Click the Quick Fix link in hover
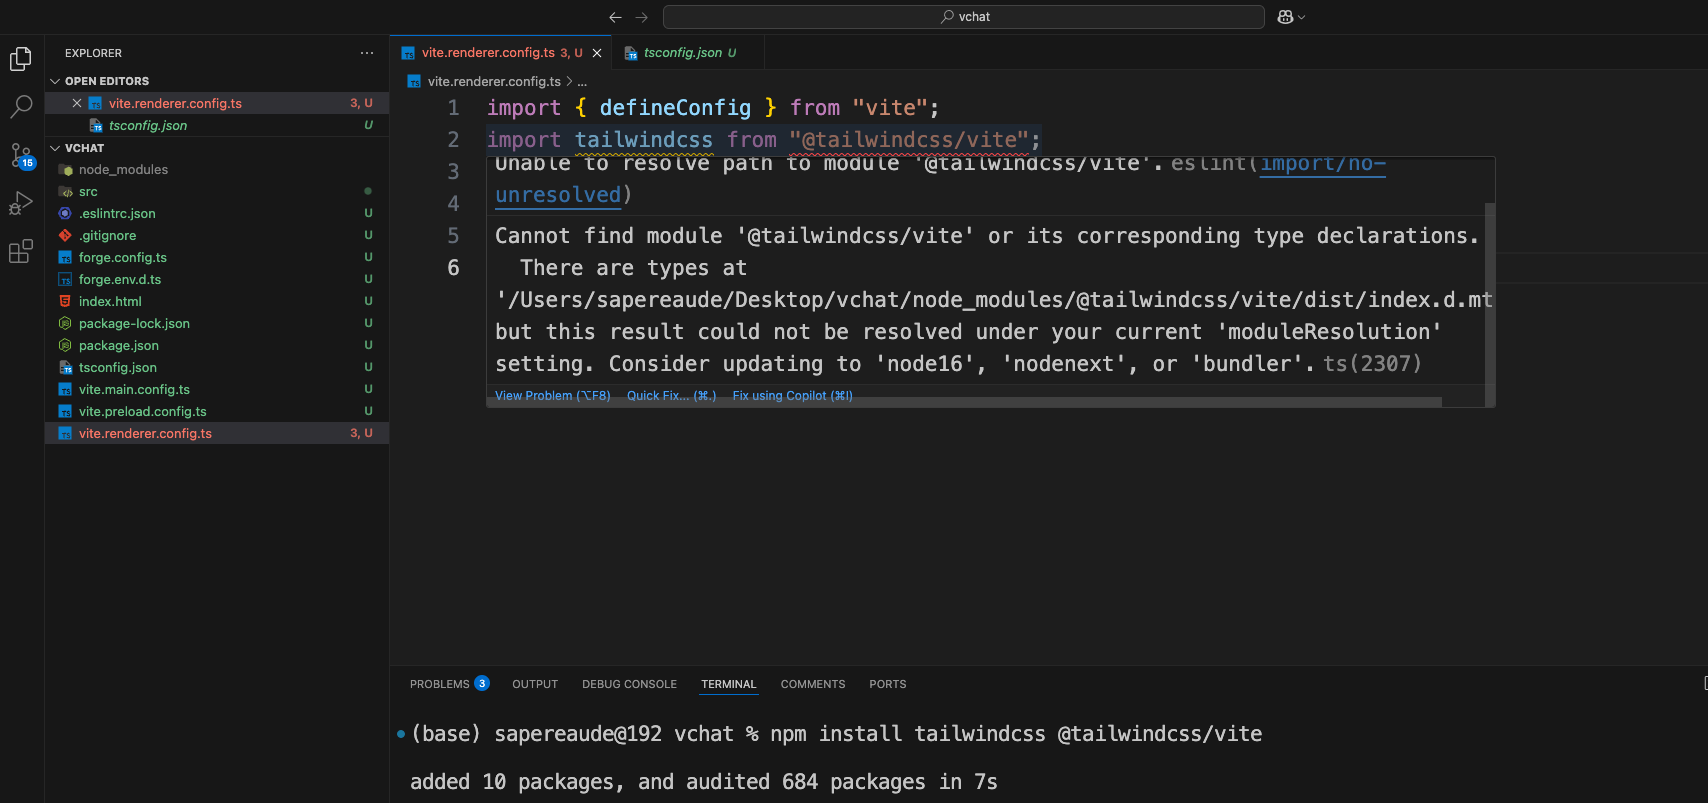 [x=671, y=396]
